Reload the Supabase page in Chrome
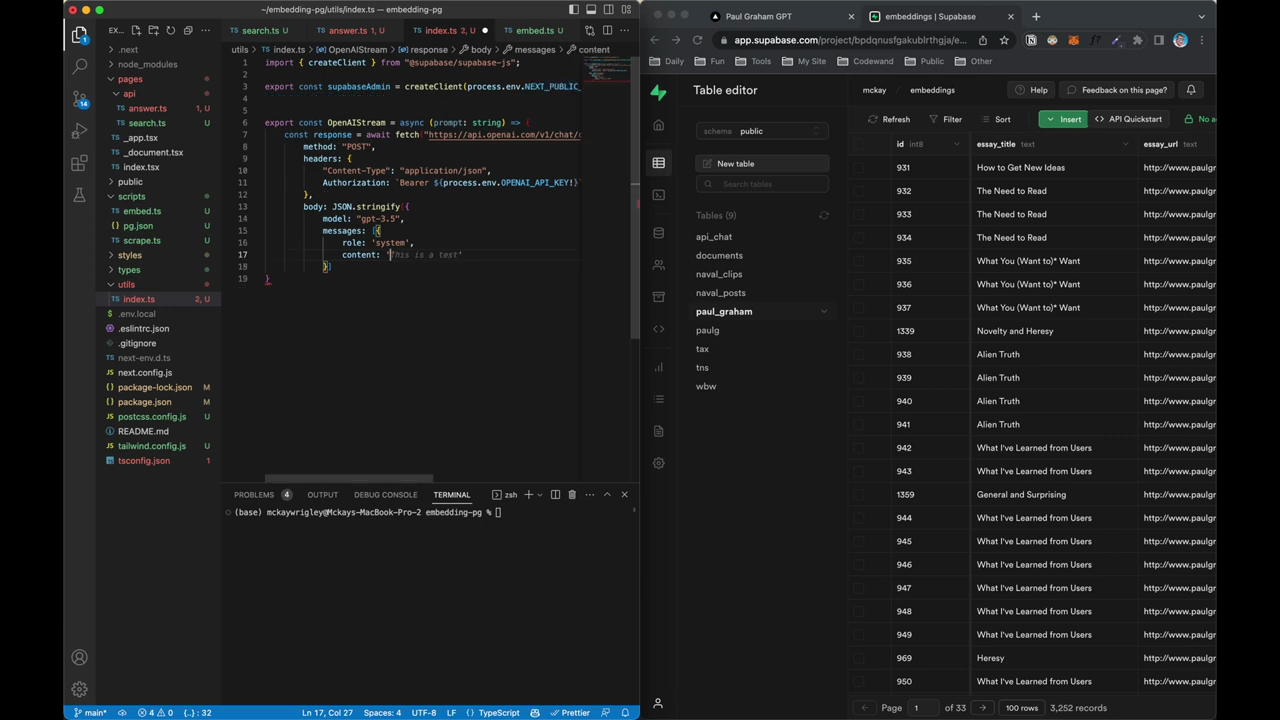Image resolution: width=1280 pixels, height=720 pixels. pyautogui.click(x=697, y=40)
